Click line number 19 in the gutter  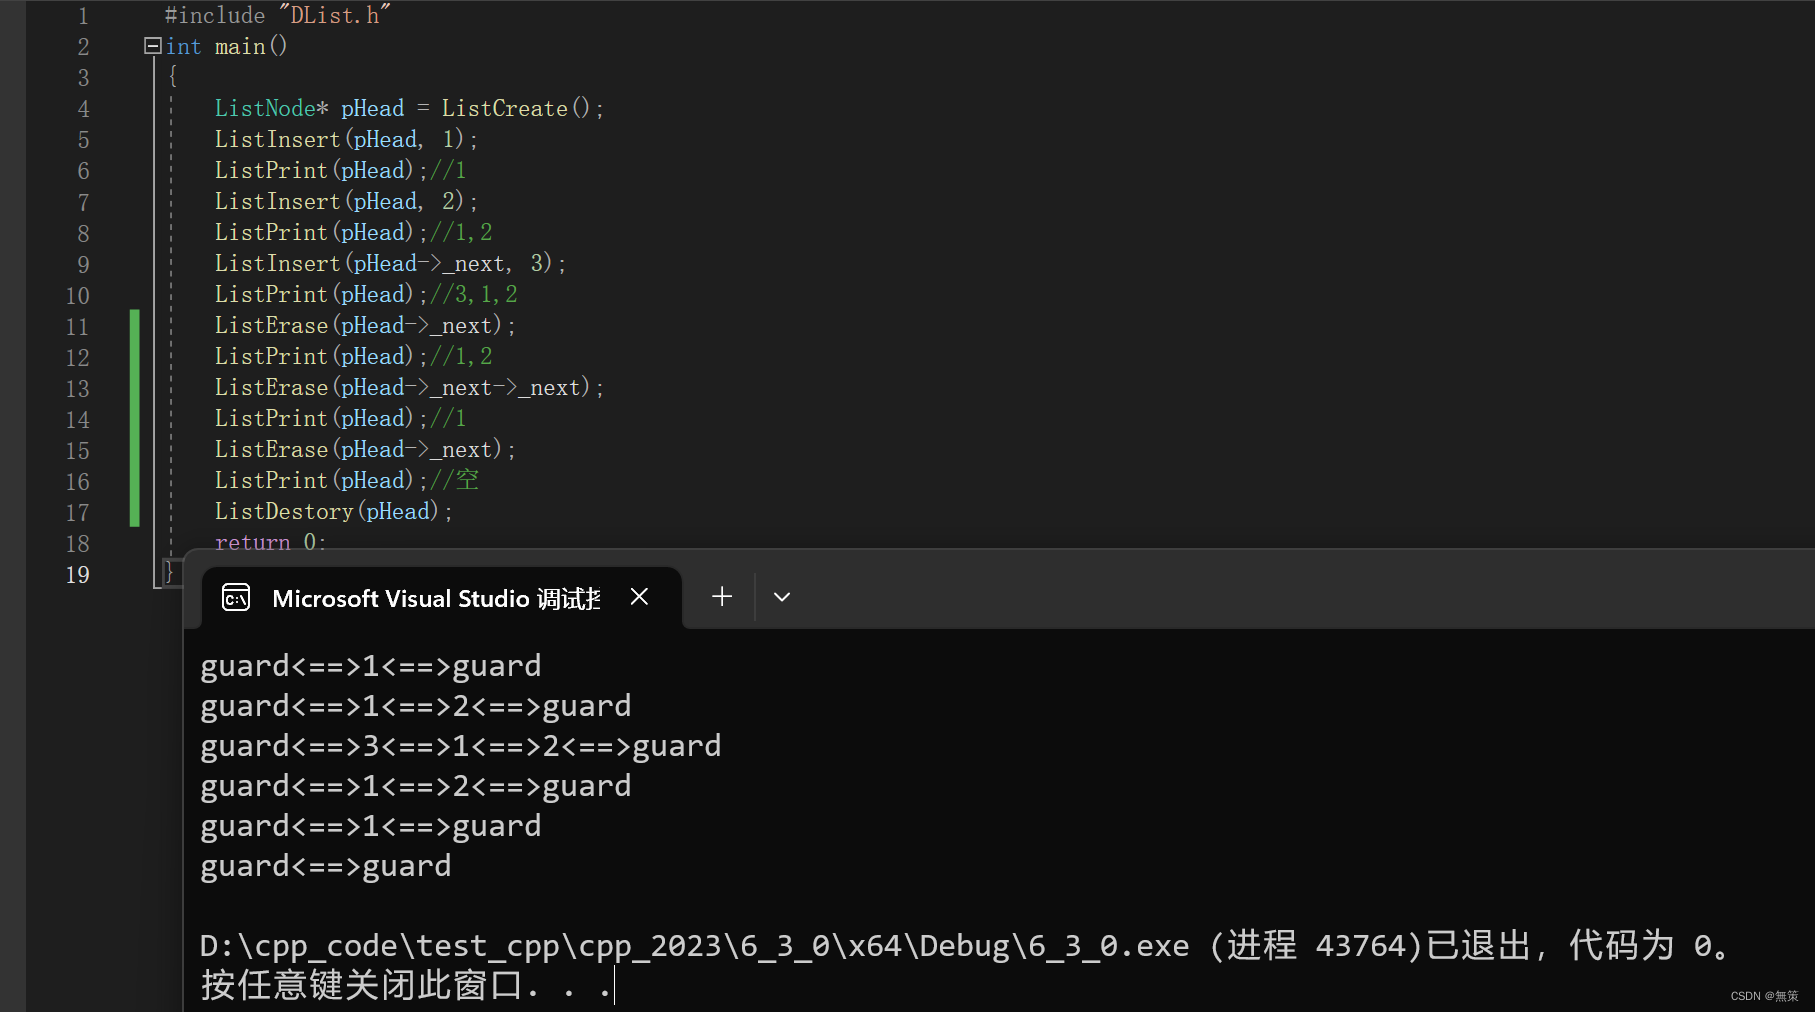pos(78,574)
